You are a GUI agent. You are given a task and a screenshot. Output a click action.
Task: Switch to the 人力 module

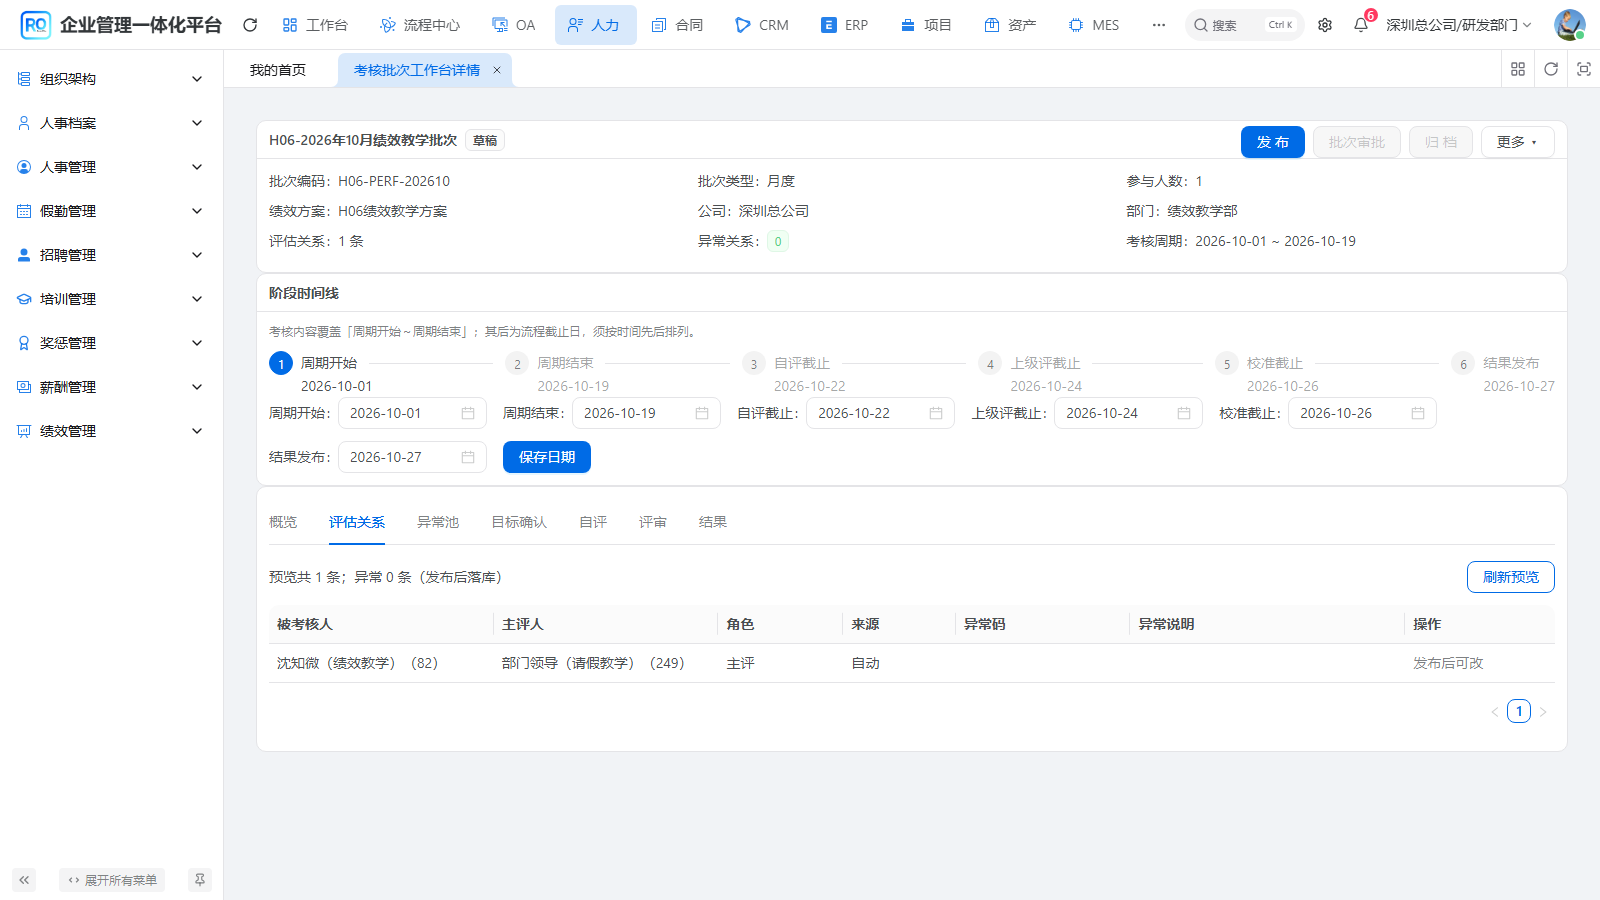point(595,25)
